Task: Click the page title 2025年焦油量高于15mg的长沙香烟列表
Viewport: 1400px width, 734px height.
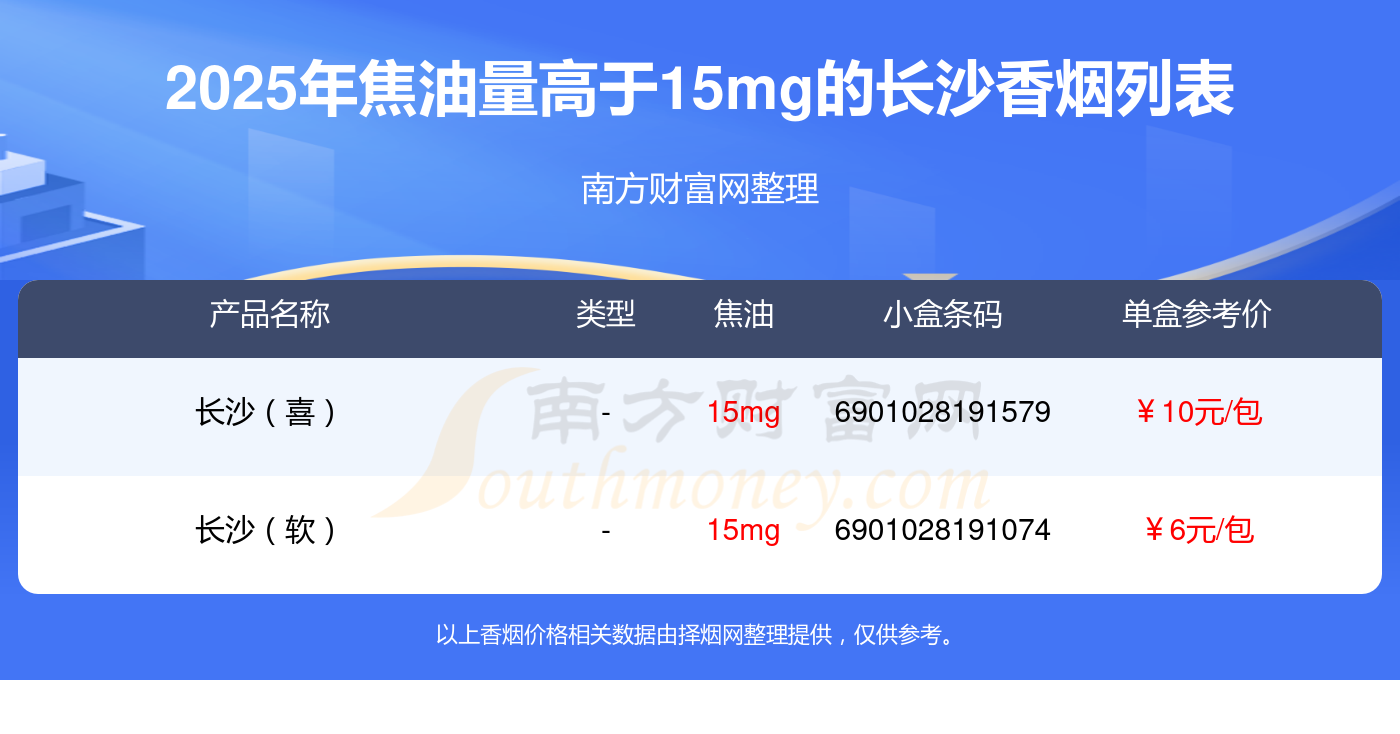Action: (x=700, y=89)
